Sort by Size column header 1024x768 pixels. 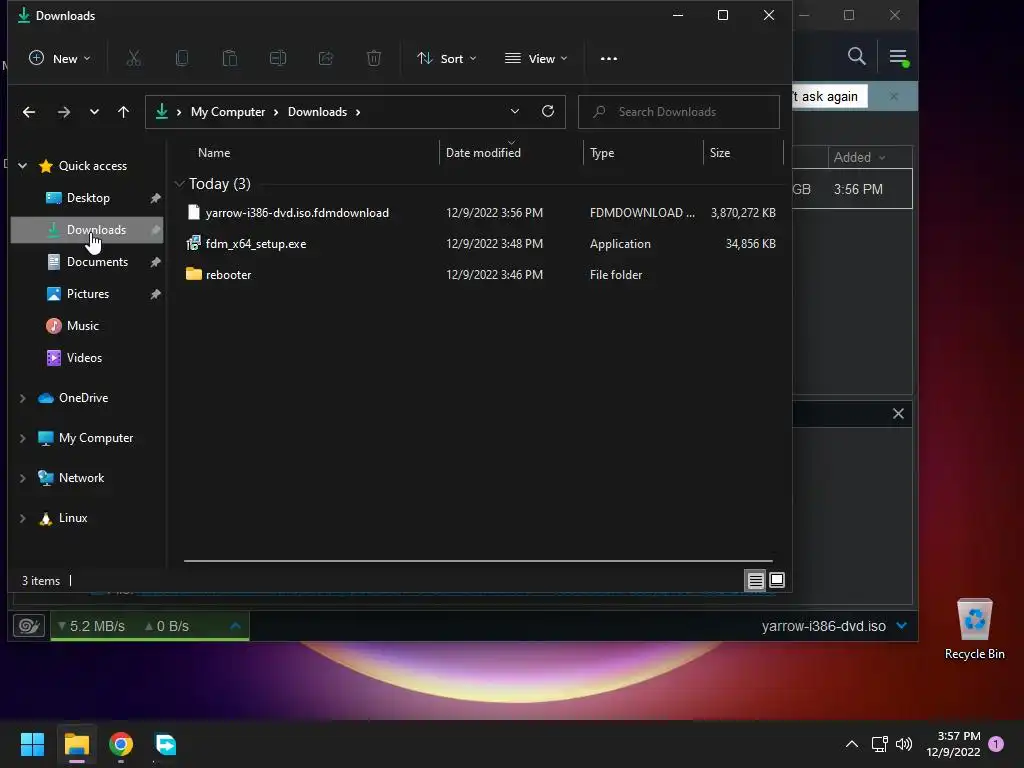click(720, 153)
